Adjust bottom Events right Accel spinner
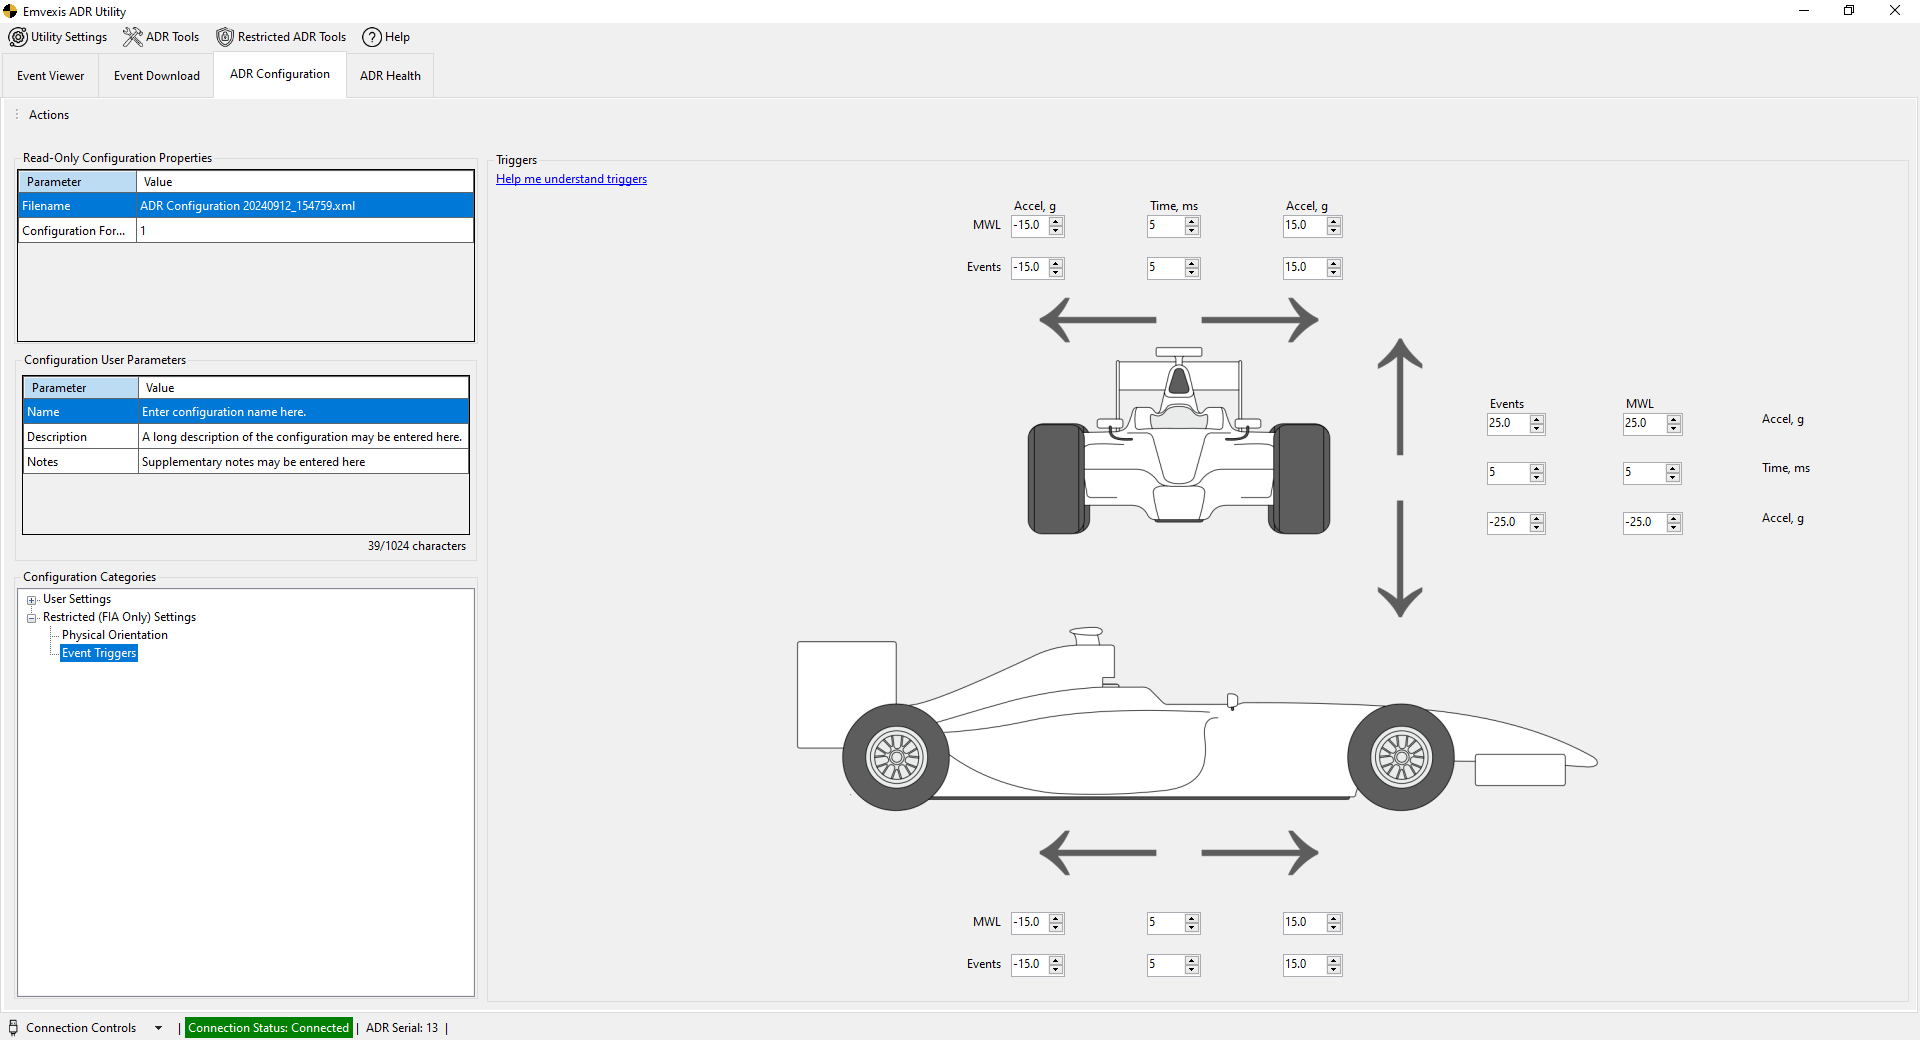1920x1040 pixels. pyautogui.click(x=1333, y=965)
